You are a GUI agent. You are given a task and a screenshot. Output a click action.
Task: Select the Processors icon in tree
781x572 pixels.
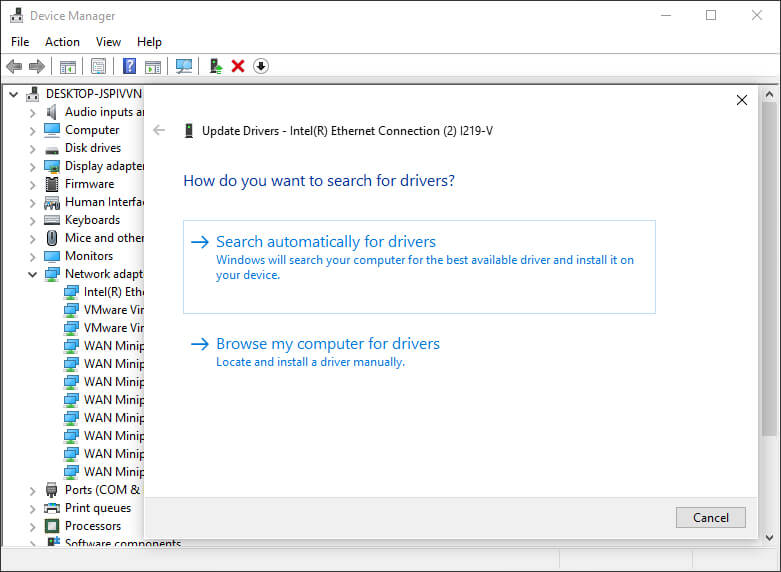(x=52, y=526)
